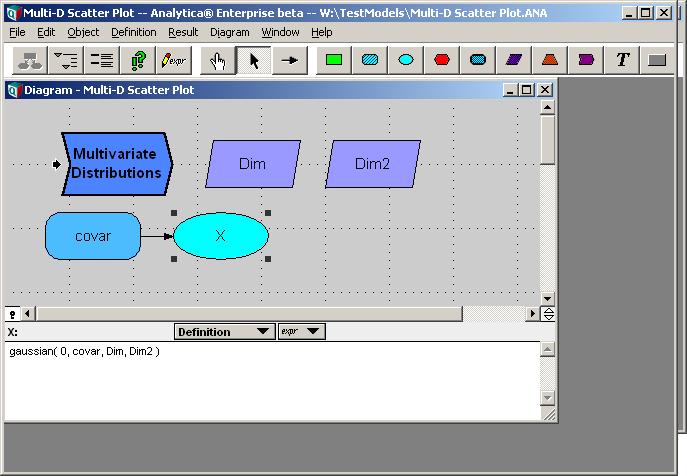Select the text T tool
Viewport: 687px width, 476px height.
point(622,60)
